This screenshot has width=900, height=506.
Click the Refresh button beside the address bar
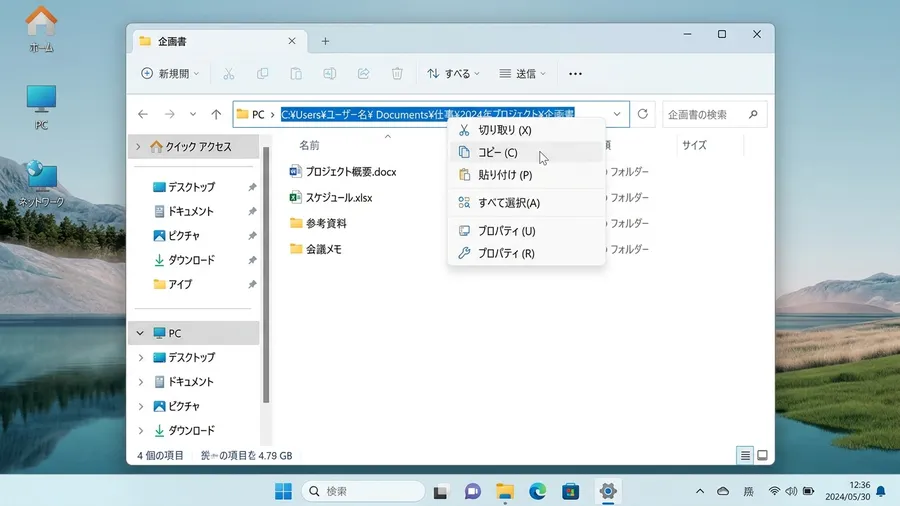click(643, 114)
